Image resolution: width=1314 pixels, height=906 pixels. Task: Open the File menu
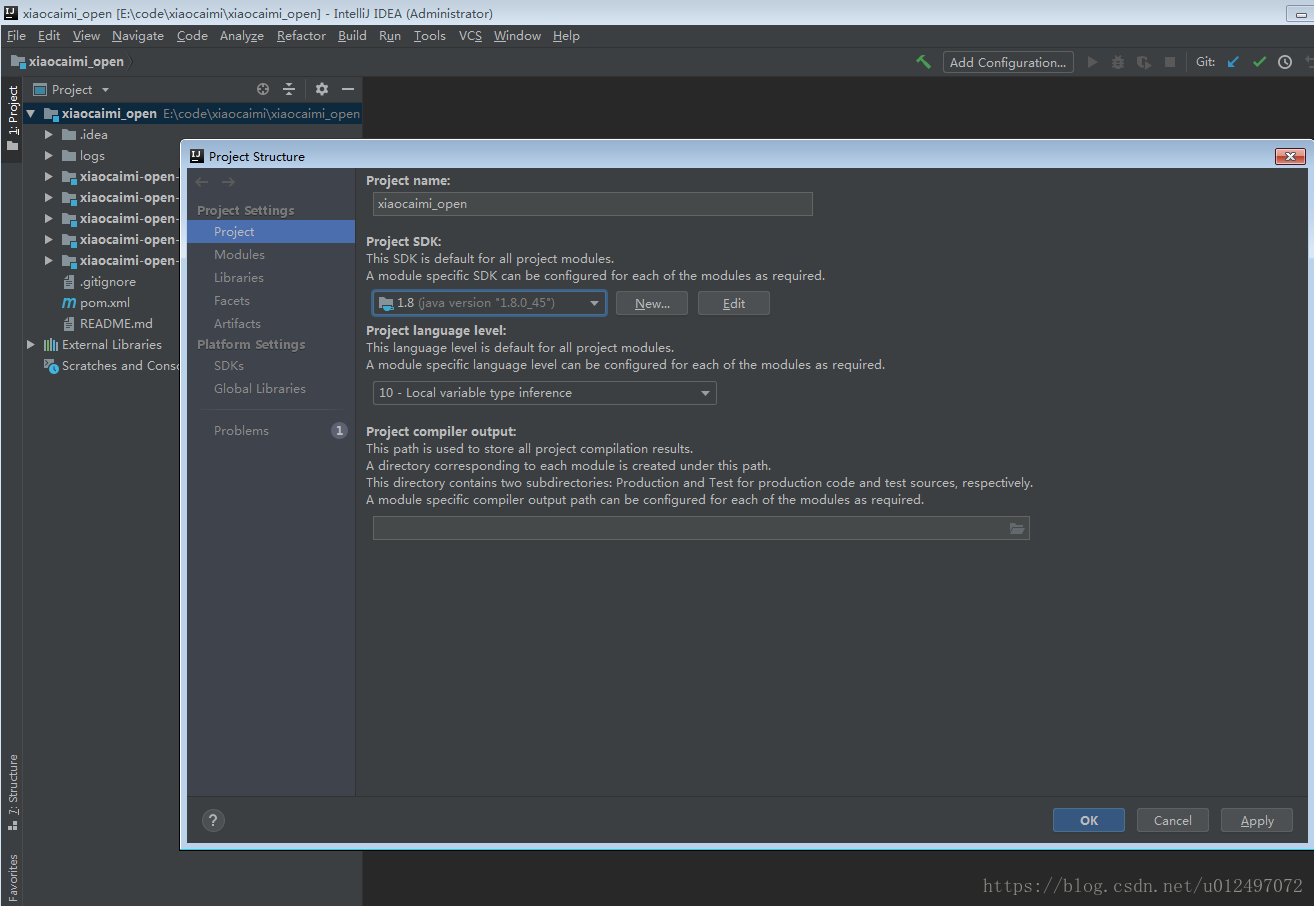[x=16, y=36]
